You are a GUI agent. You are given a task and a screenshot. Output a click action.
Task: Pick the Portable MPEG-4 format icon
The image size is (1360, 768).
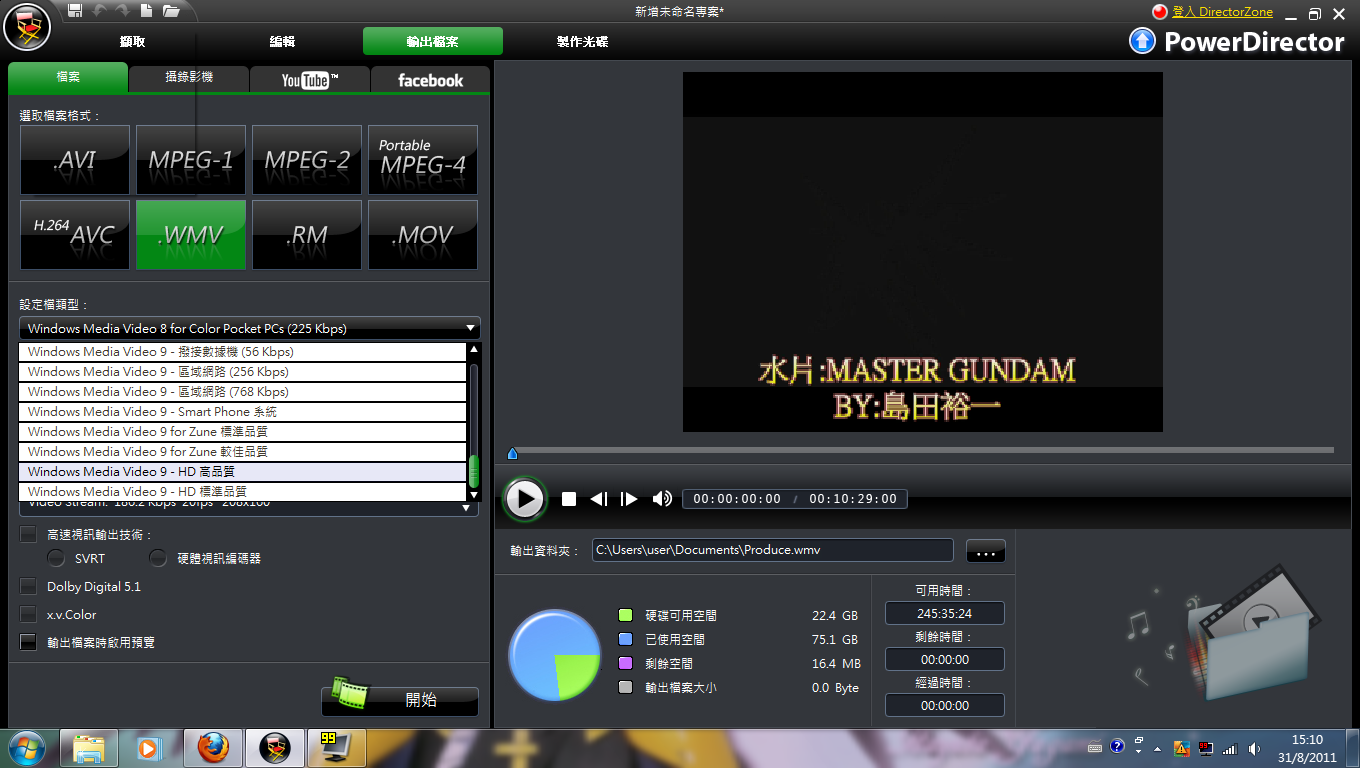422,160
